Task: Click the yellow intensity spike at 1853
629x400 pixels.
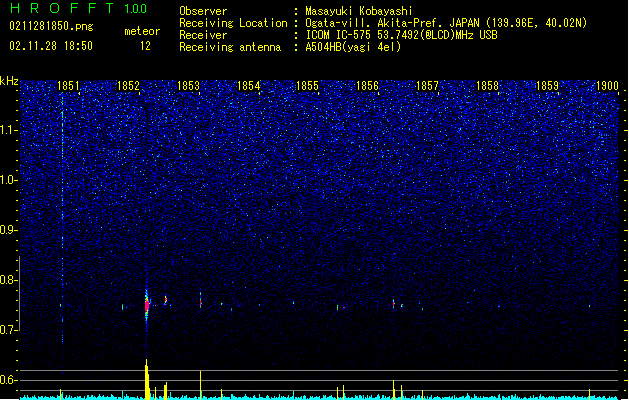Action: [201, 384]
